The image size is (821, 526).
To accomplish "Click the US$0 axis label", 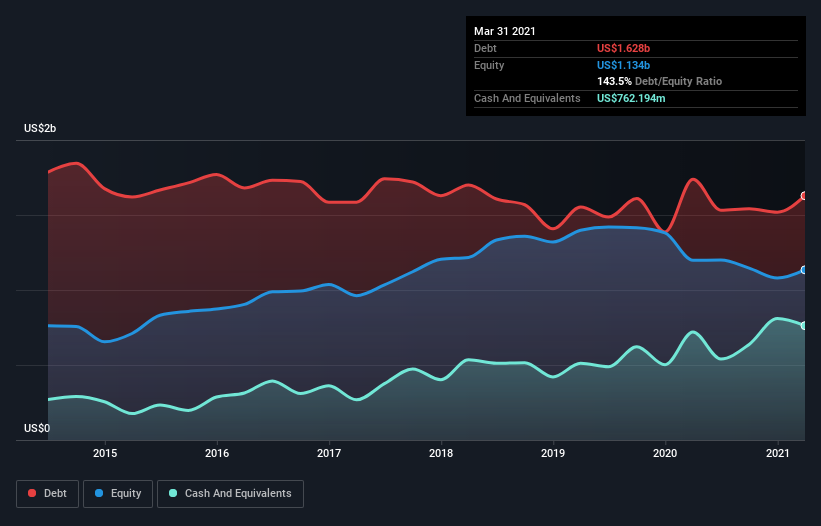I will point(37,428).
